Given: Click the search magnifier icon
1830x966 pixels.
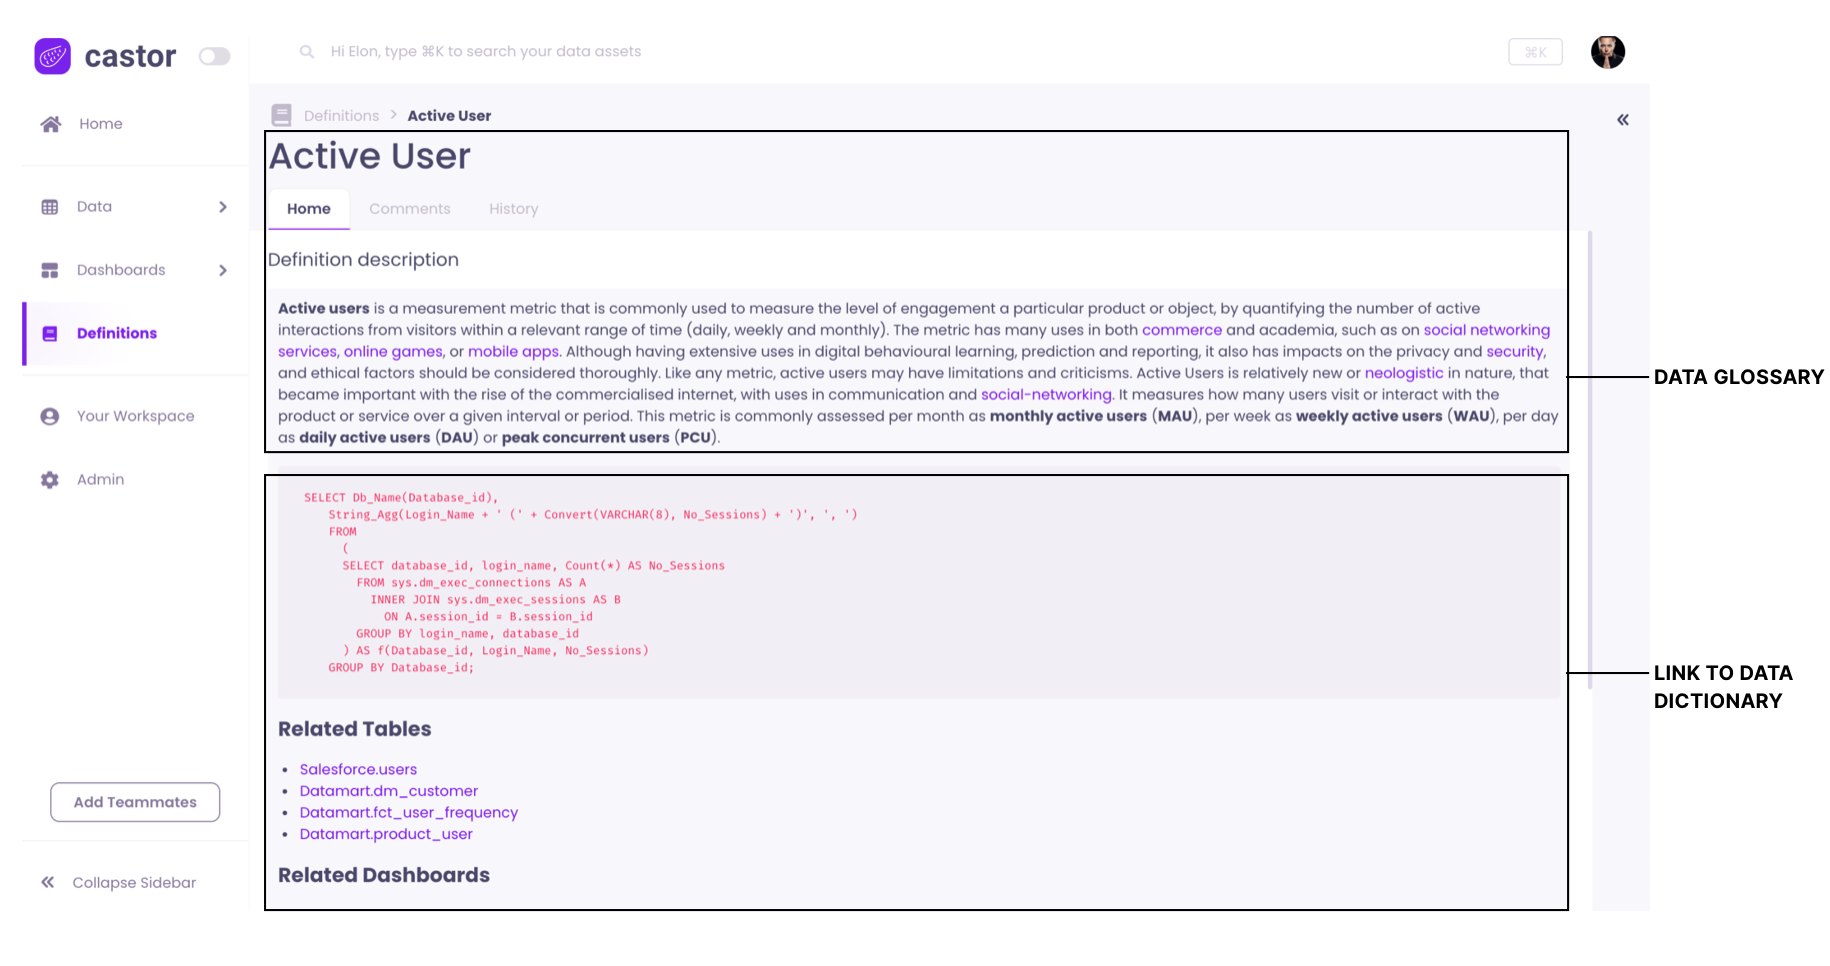Looking at the screenshot, I should pyautogui.click(x=306, y=51).
